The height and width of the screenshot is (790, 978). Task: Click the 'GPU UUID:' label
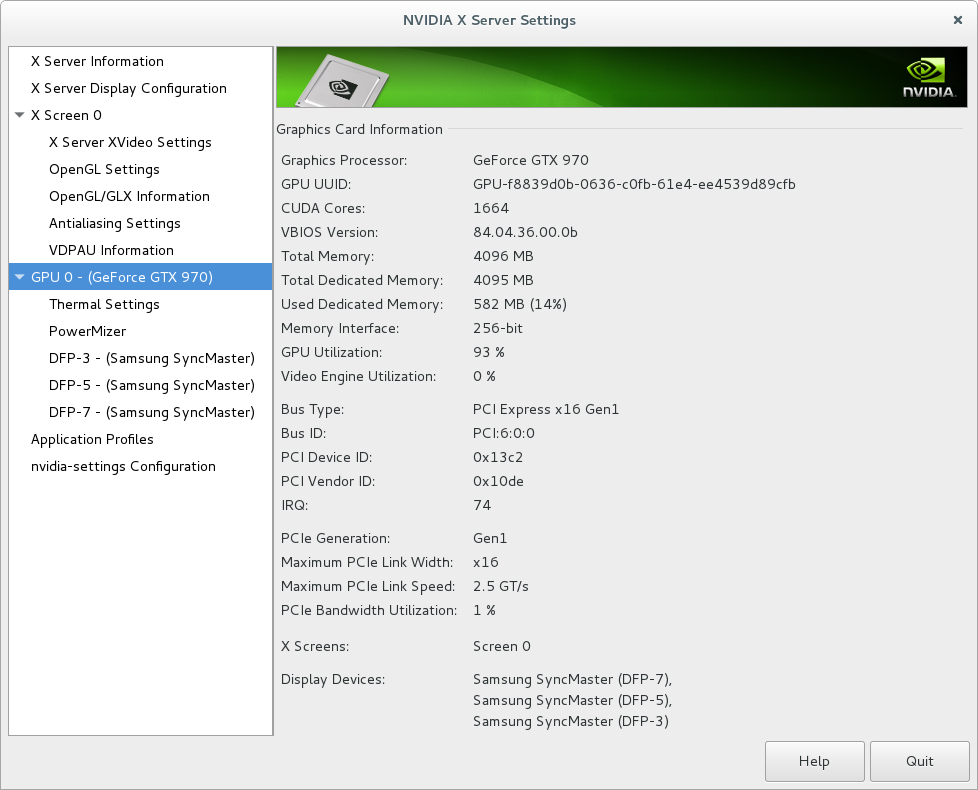316,185
